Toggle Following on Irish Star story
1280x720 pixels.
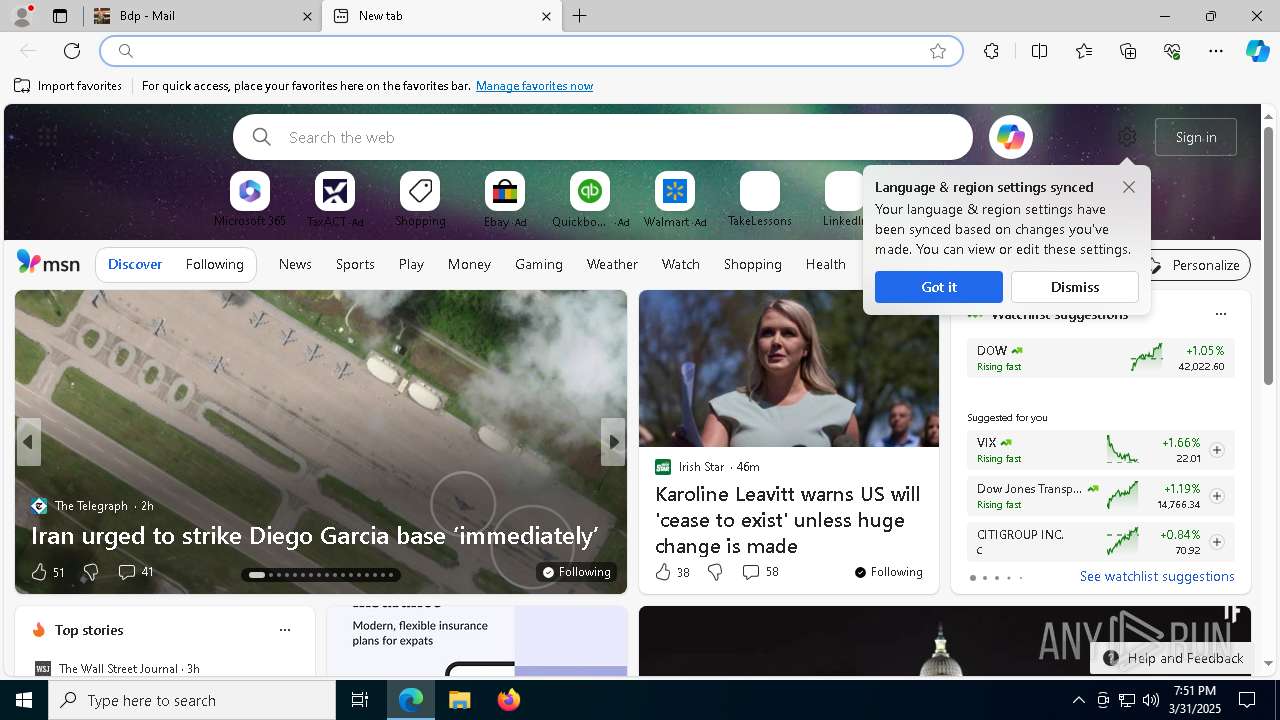(x=888, y=572)
